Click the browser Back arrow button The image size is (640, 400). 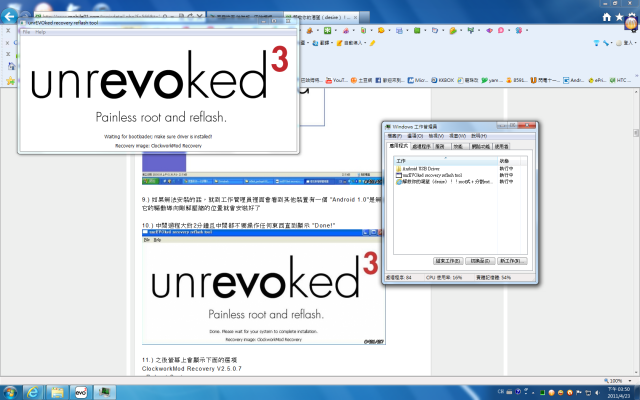[x=9, y=17]
